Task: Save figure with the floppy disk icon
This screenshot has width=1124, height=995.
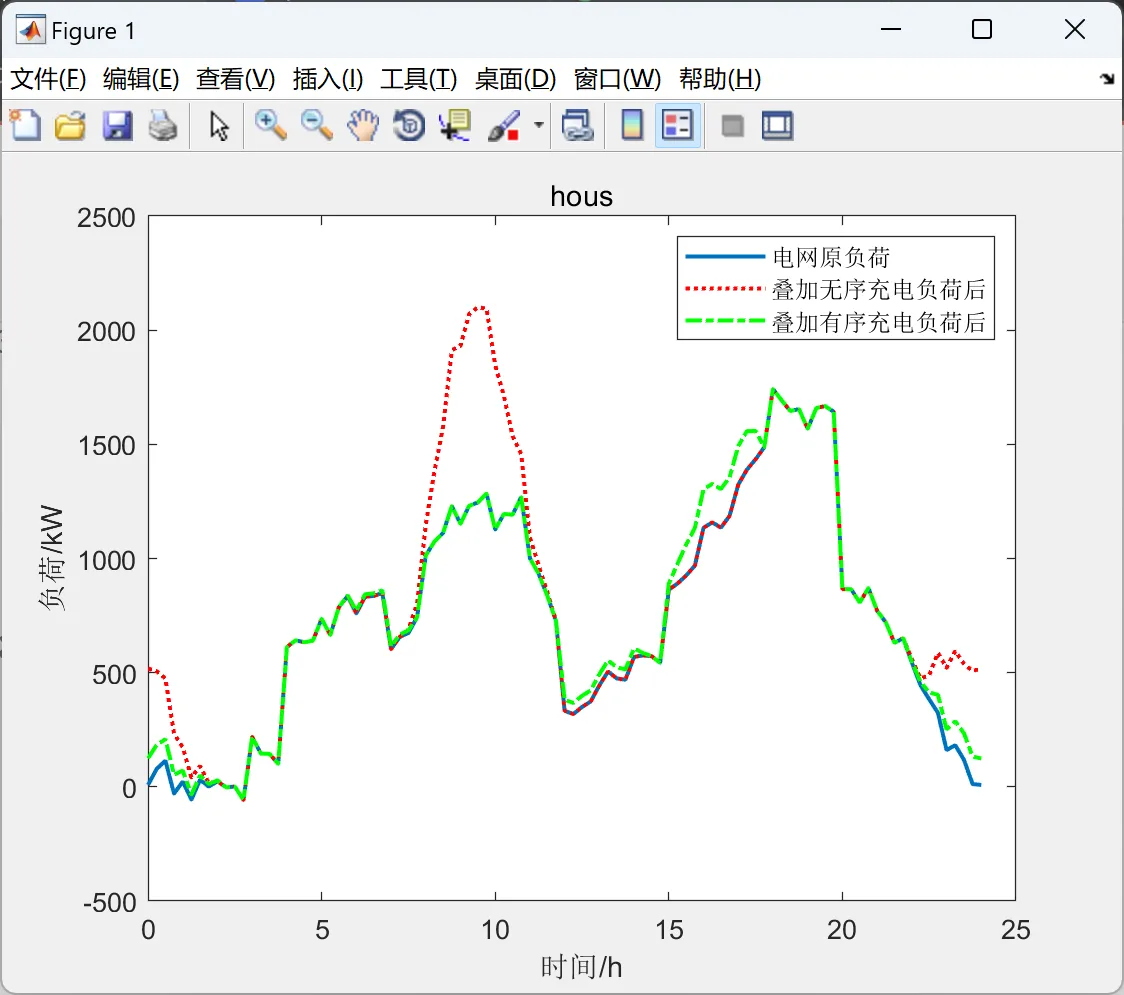Action: tap(117, 125)
